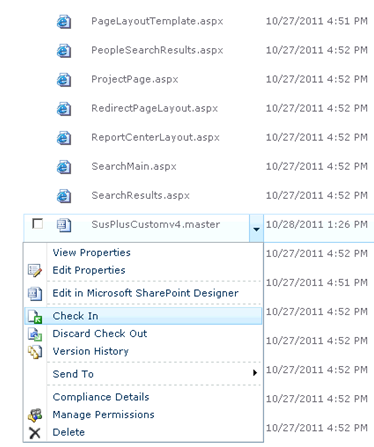Image resolution: width=374 pixels, height=447 pixels.
Task: Open the ReportCenterLayout.aspx link
Action: tap(156, 137)
